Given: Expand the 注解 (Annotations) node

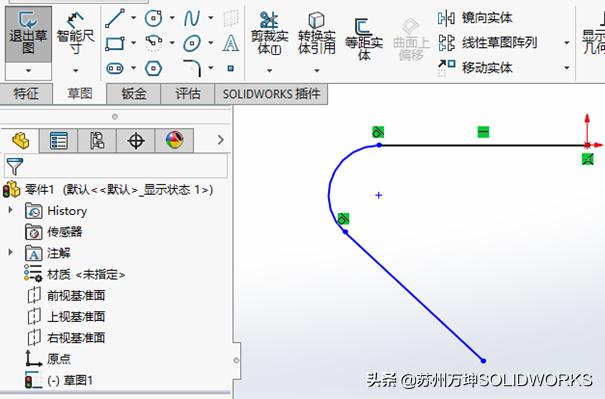Looking at the screenshot, I should coord(10,252).
